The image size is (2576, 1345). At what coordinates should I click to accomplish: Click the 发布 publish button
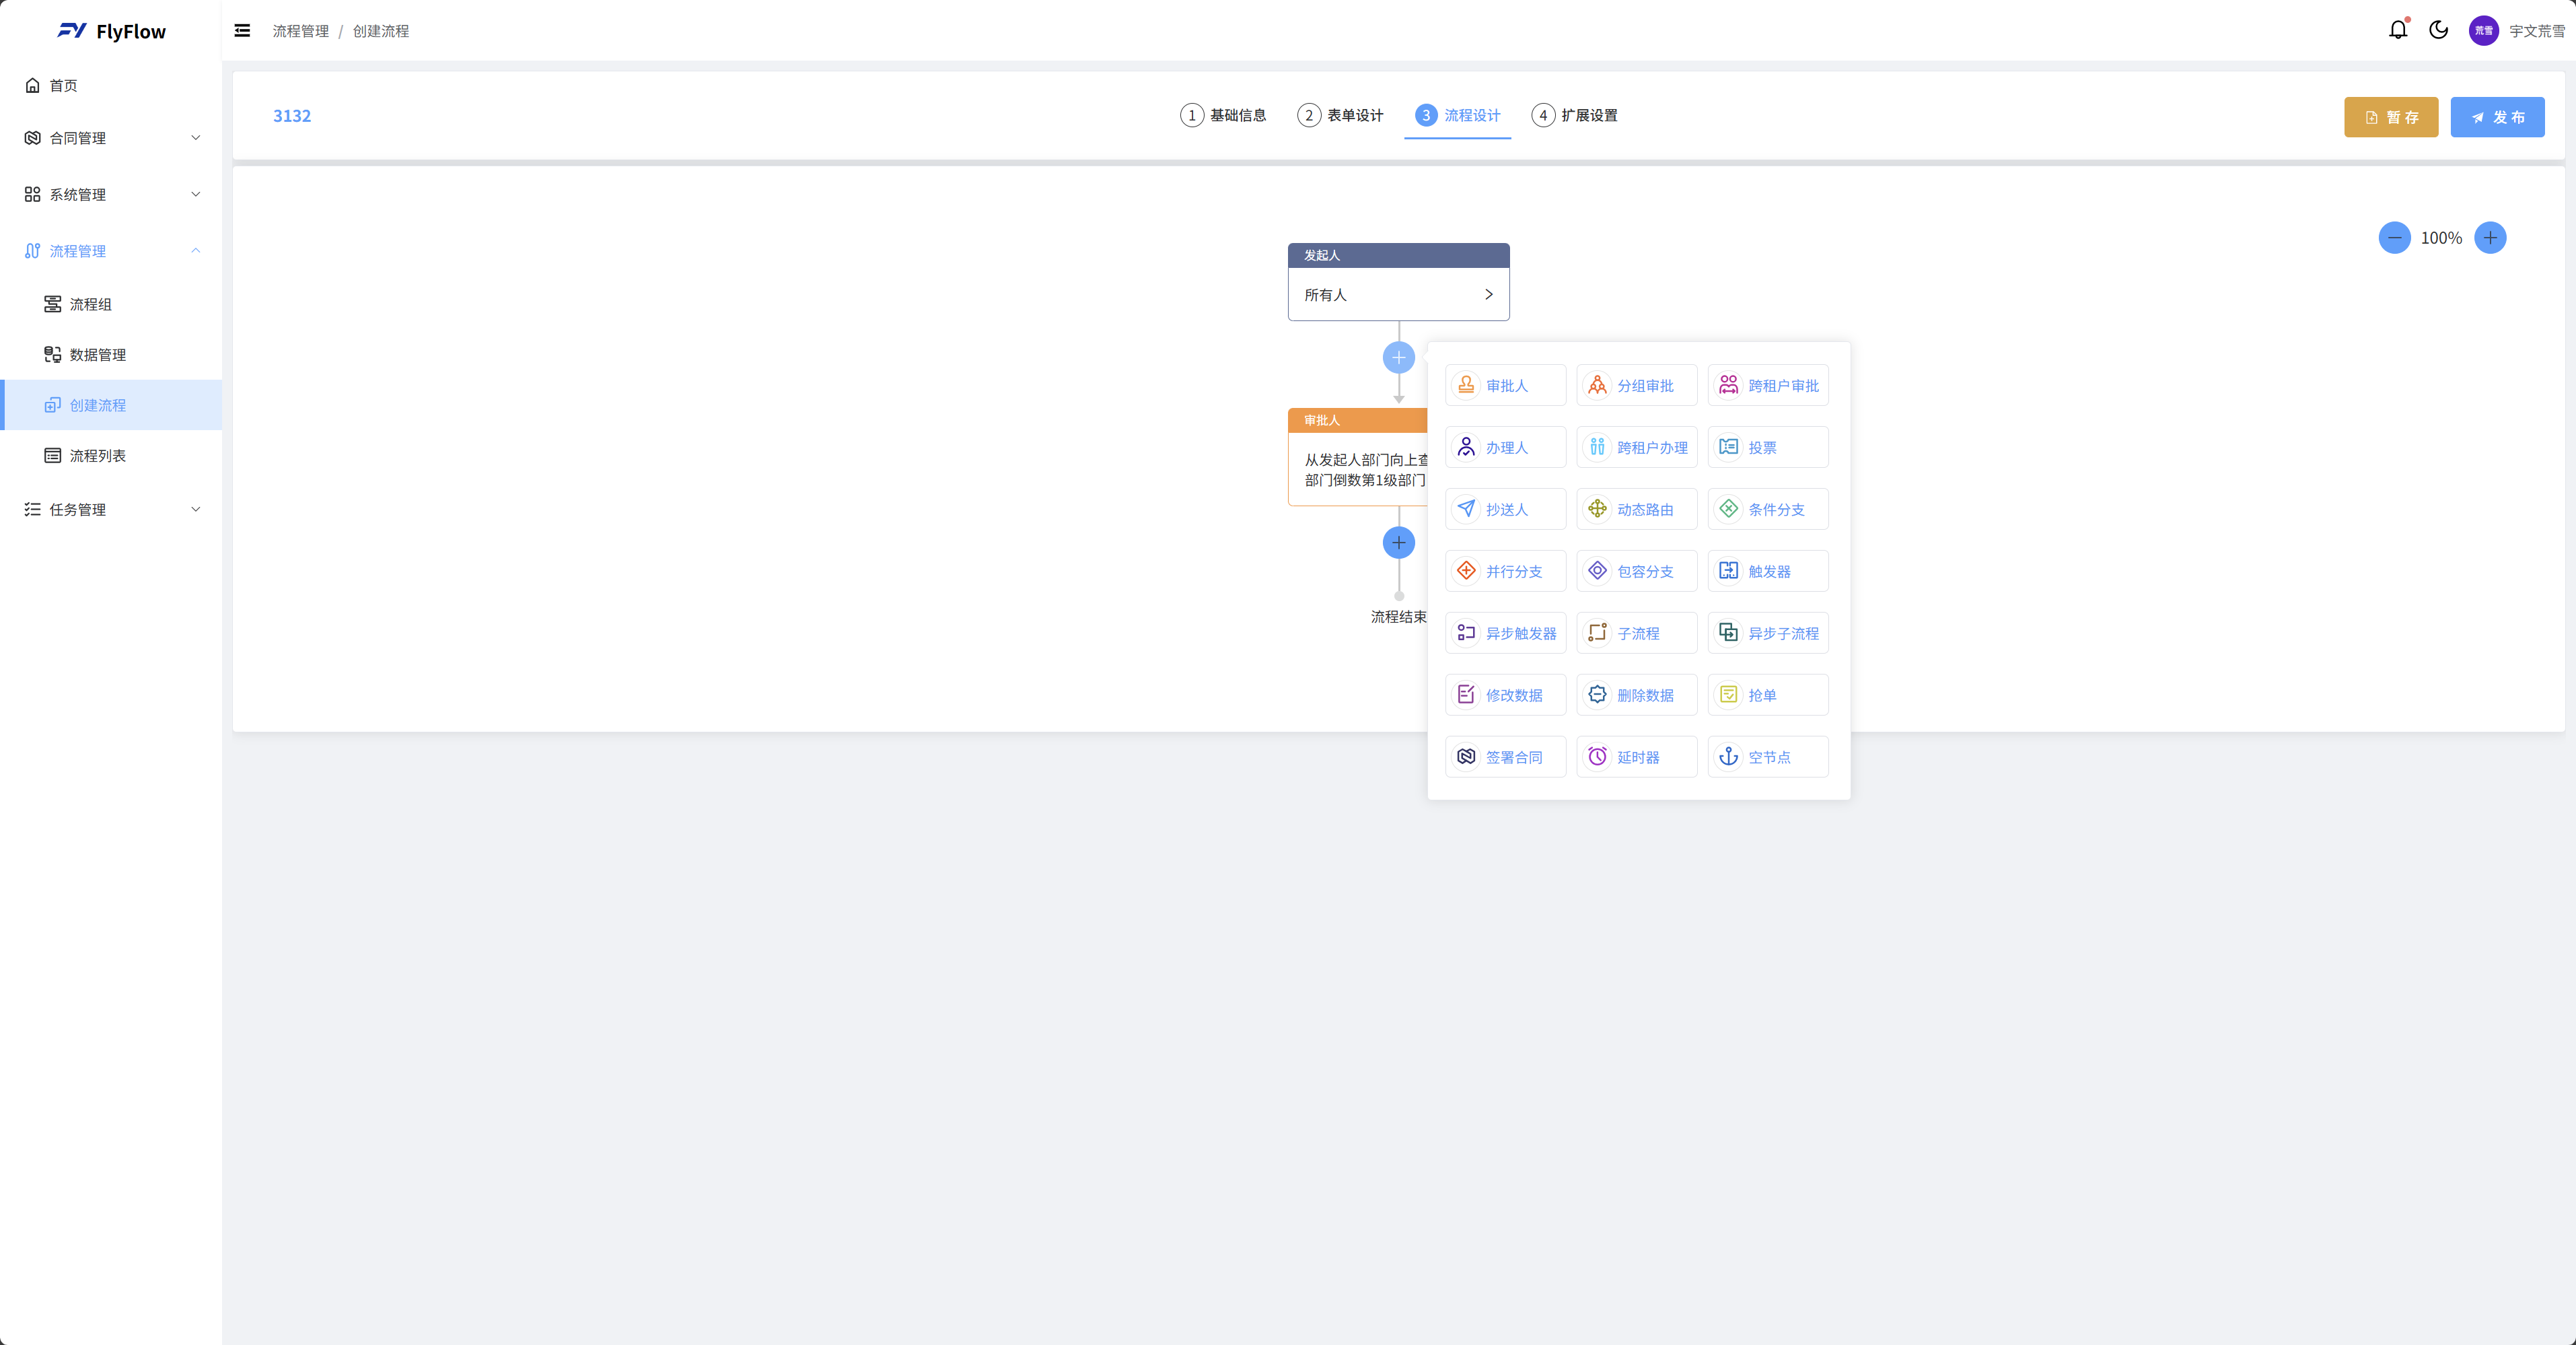tap(2497, 117)
